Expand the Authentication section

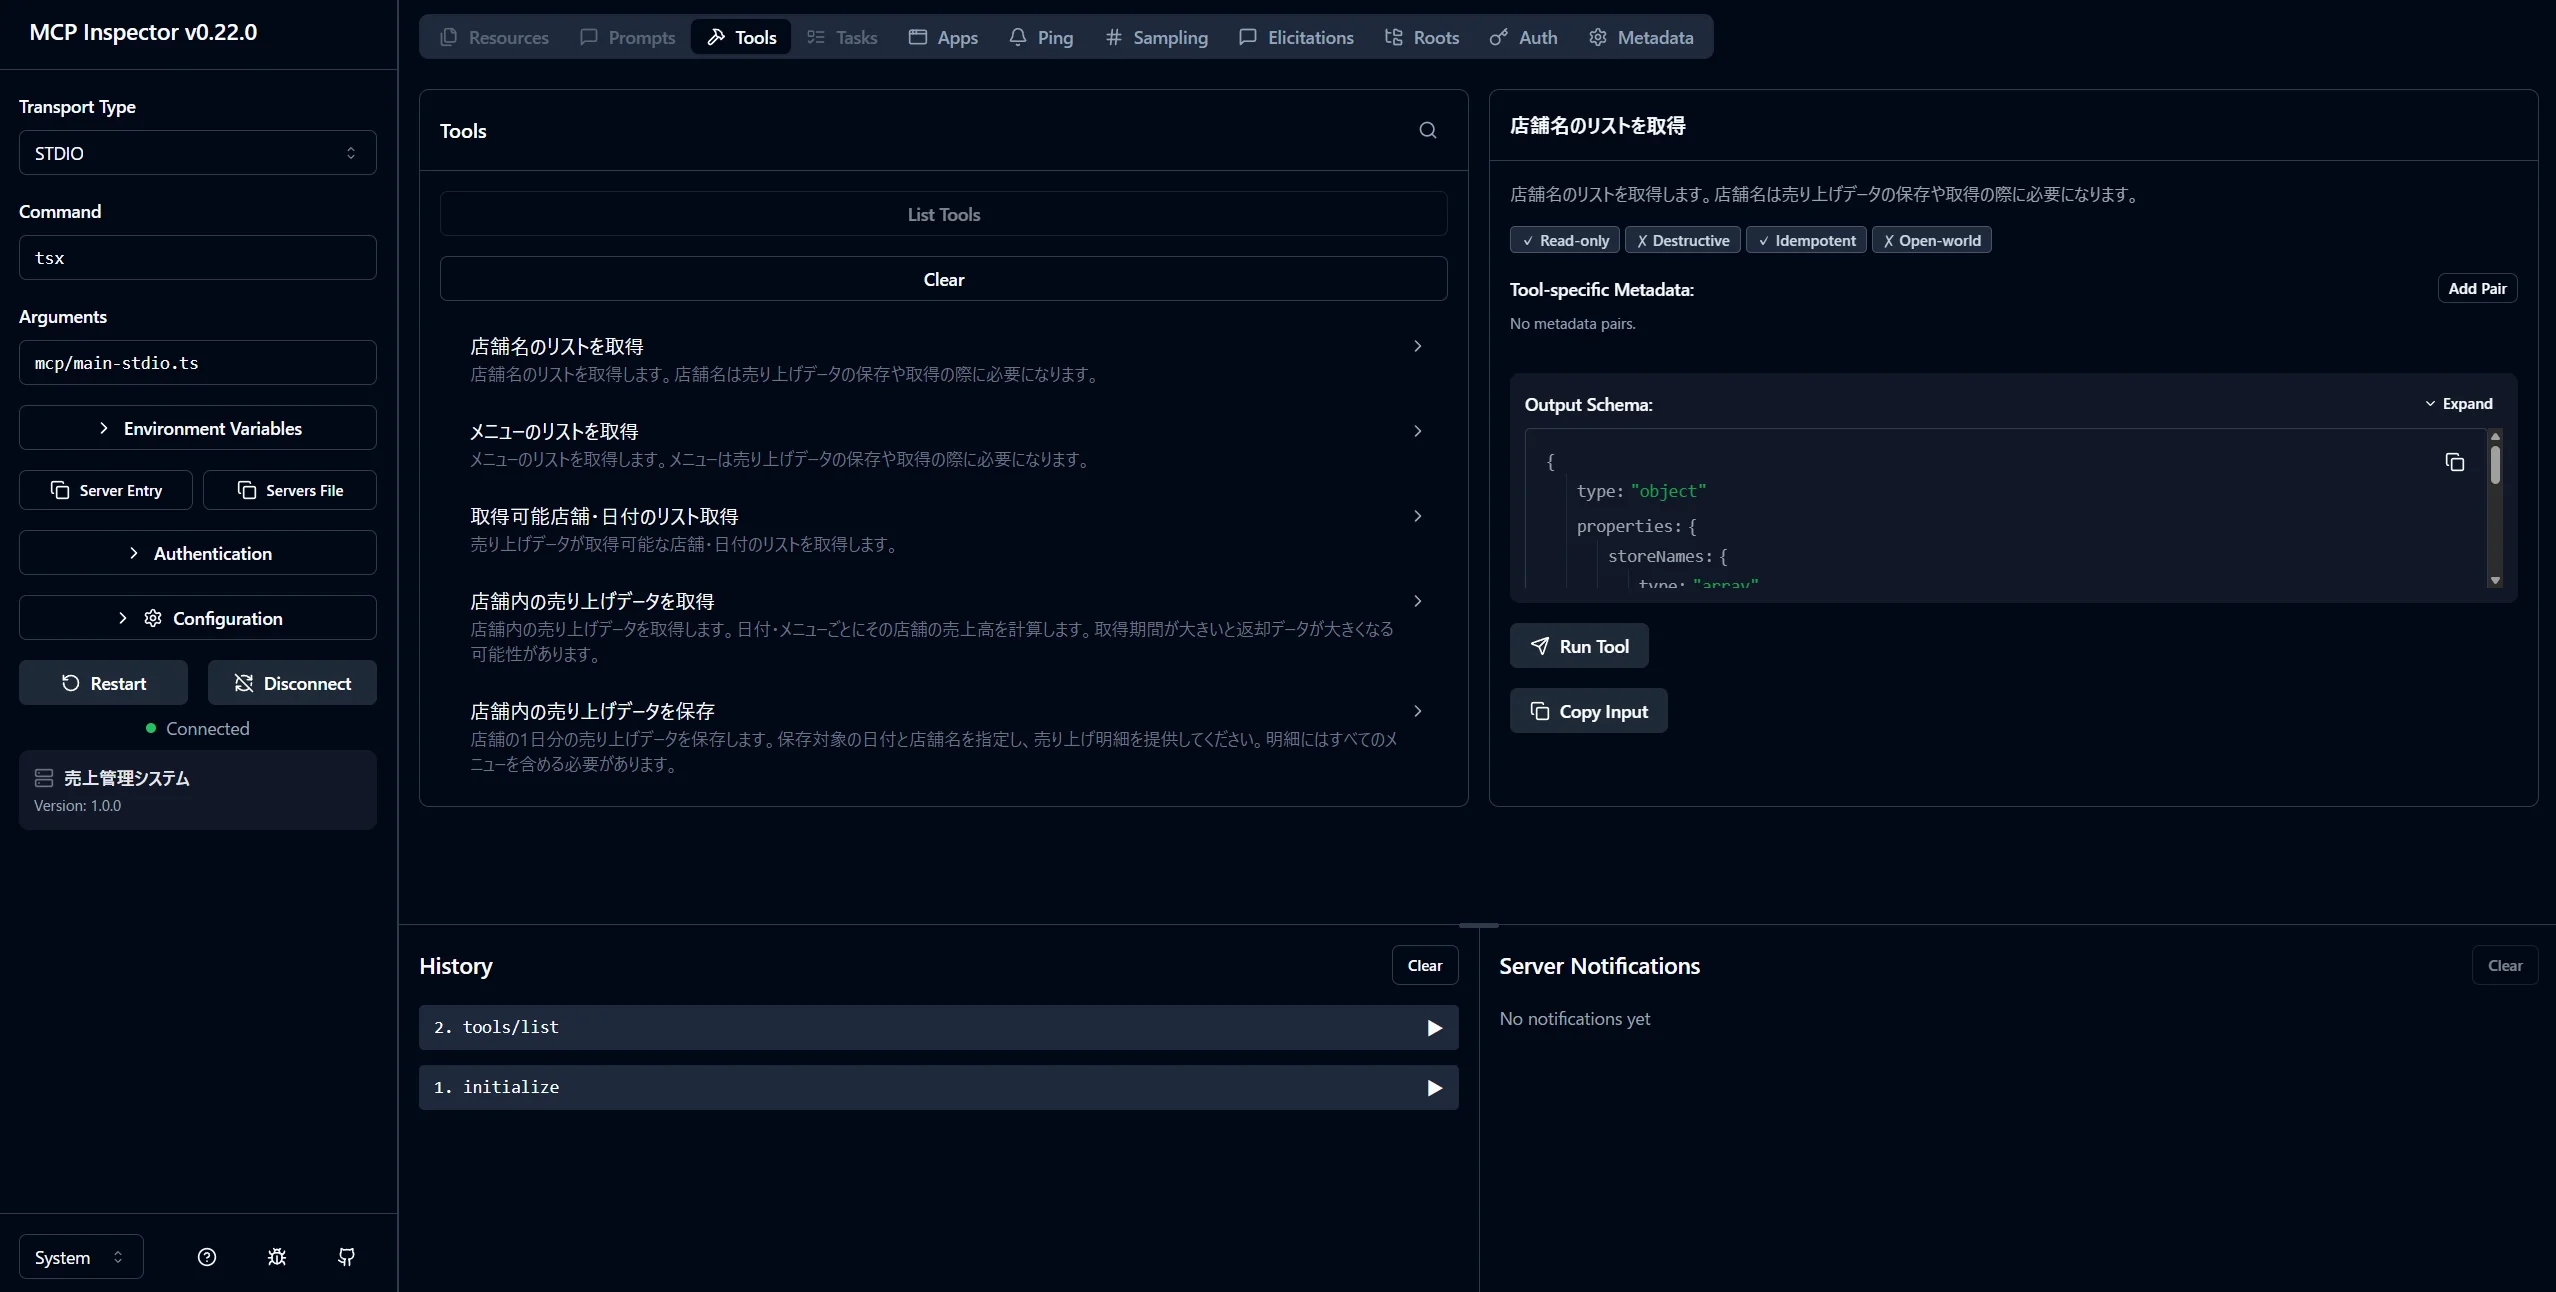pyautogui.click(x=198, y=553)
